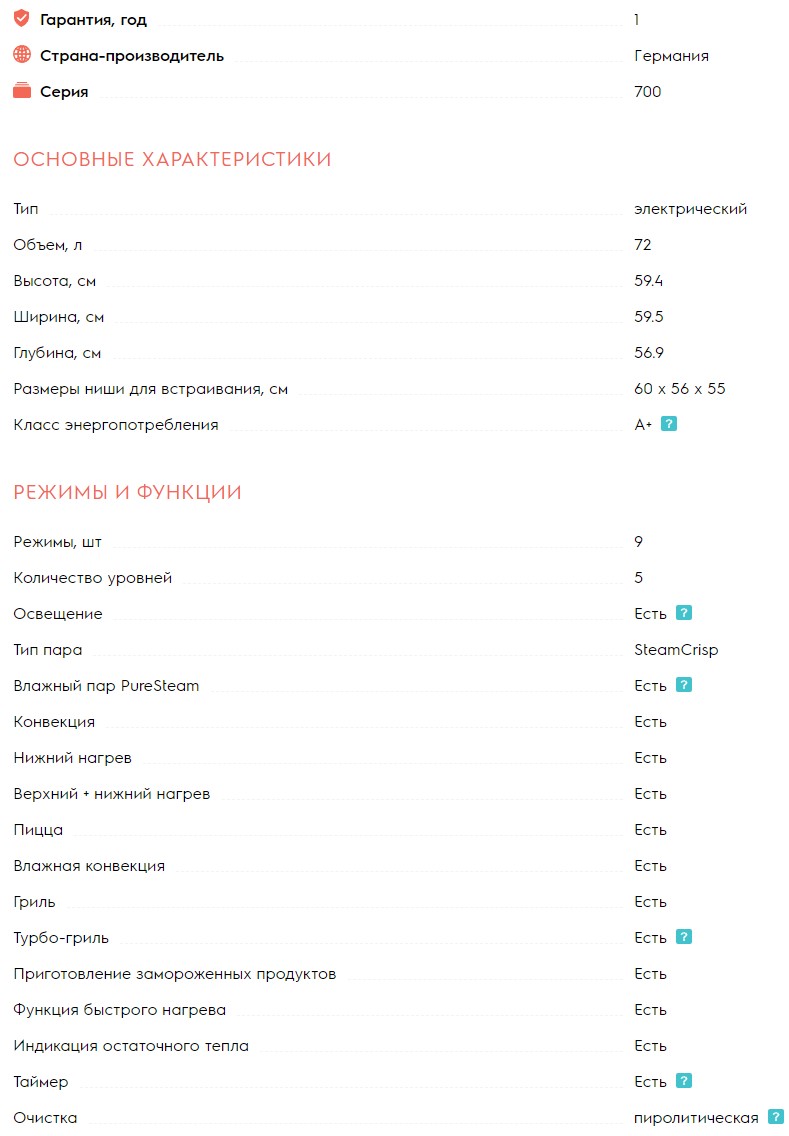Click the электрический type value
The width and height of the screenshot is (789, 1136).
pos(690,209)
